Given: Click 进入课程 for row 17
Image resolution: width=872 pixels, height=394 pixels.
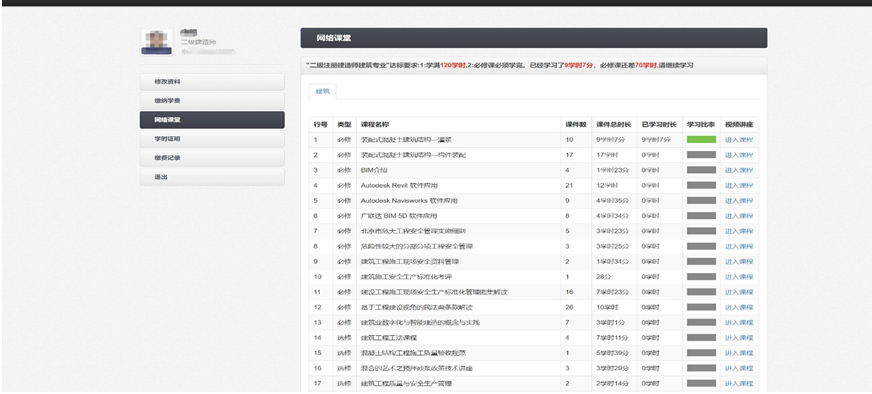Looking at the screenshot, I should [x=739, y=383].
